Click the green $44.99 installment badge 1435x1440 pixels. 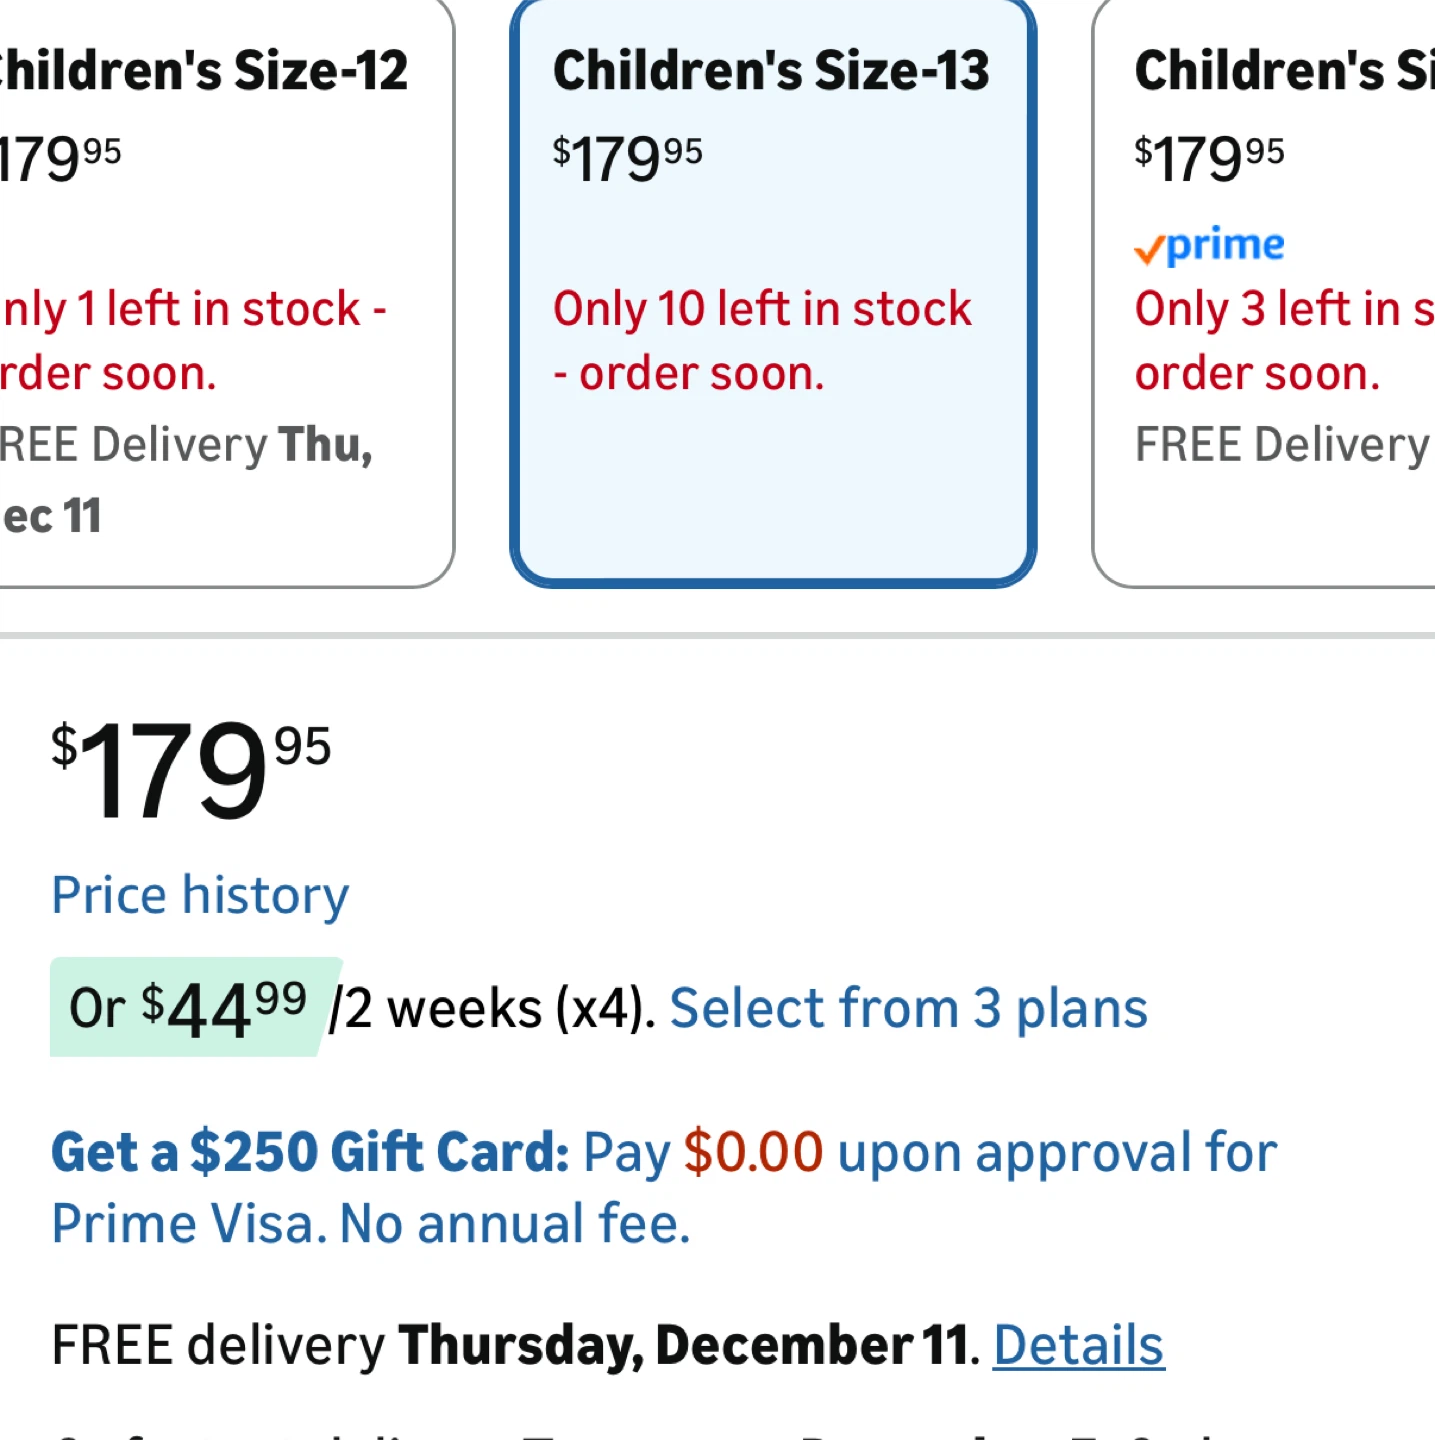[192, 1008]
